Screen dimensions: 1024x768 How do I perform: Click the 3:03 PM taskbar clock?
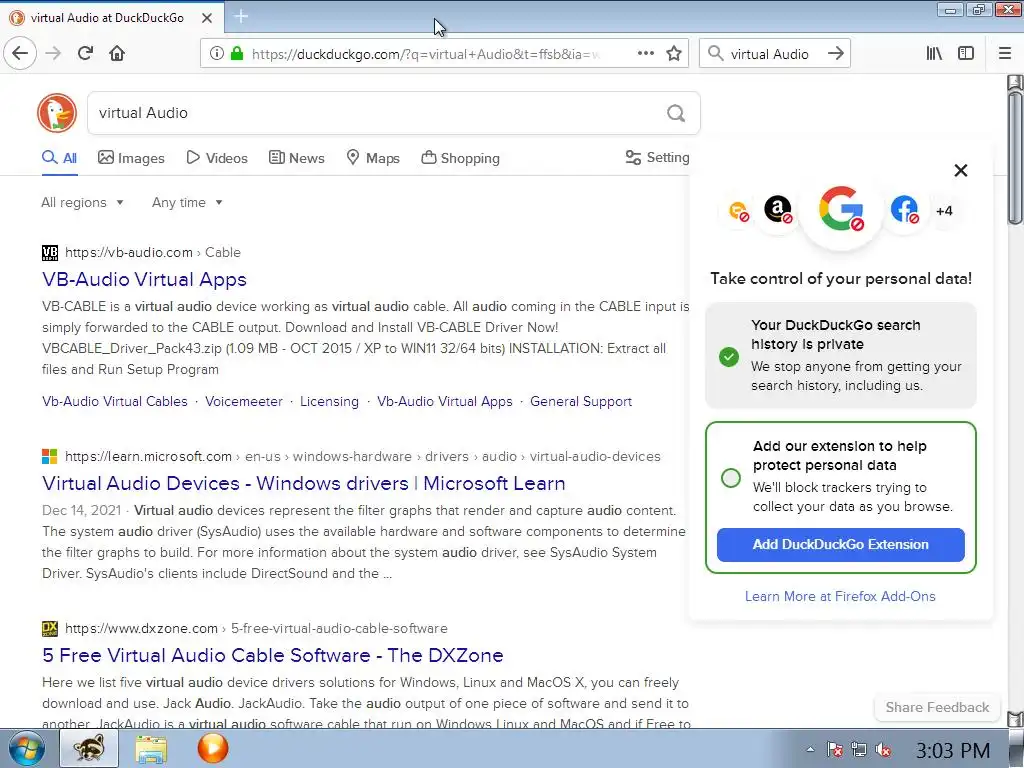click(x=953, y=750)
